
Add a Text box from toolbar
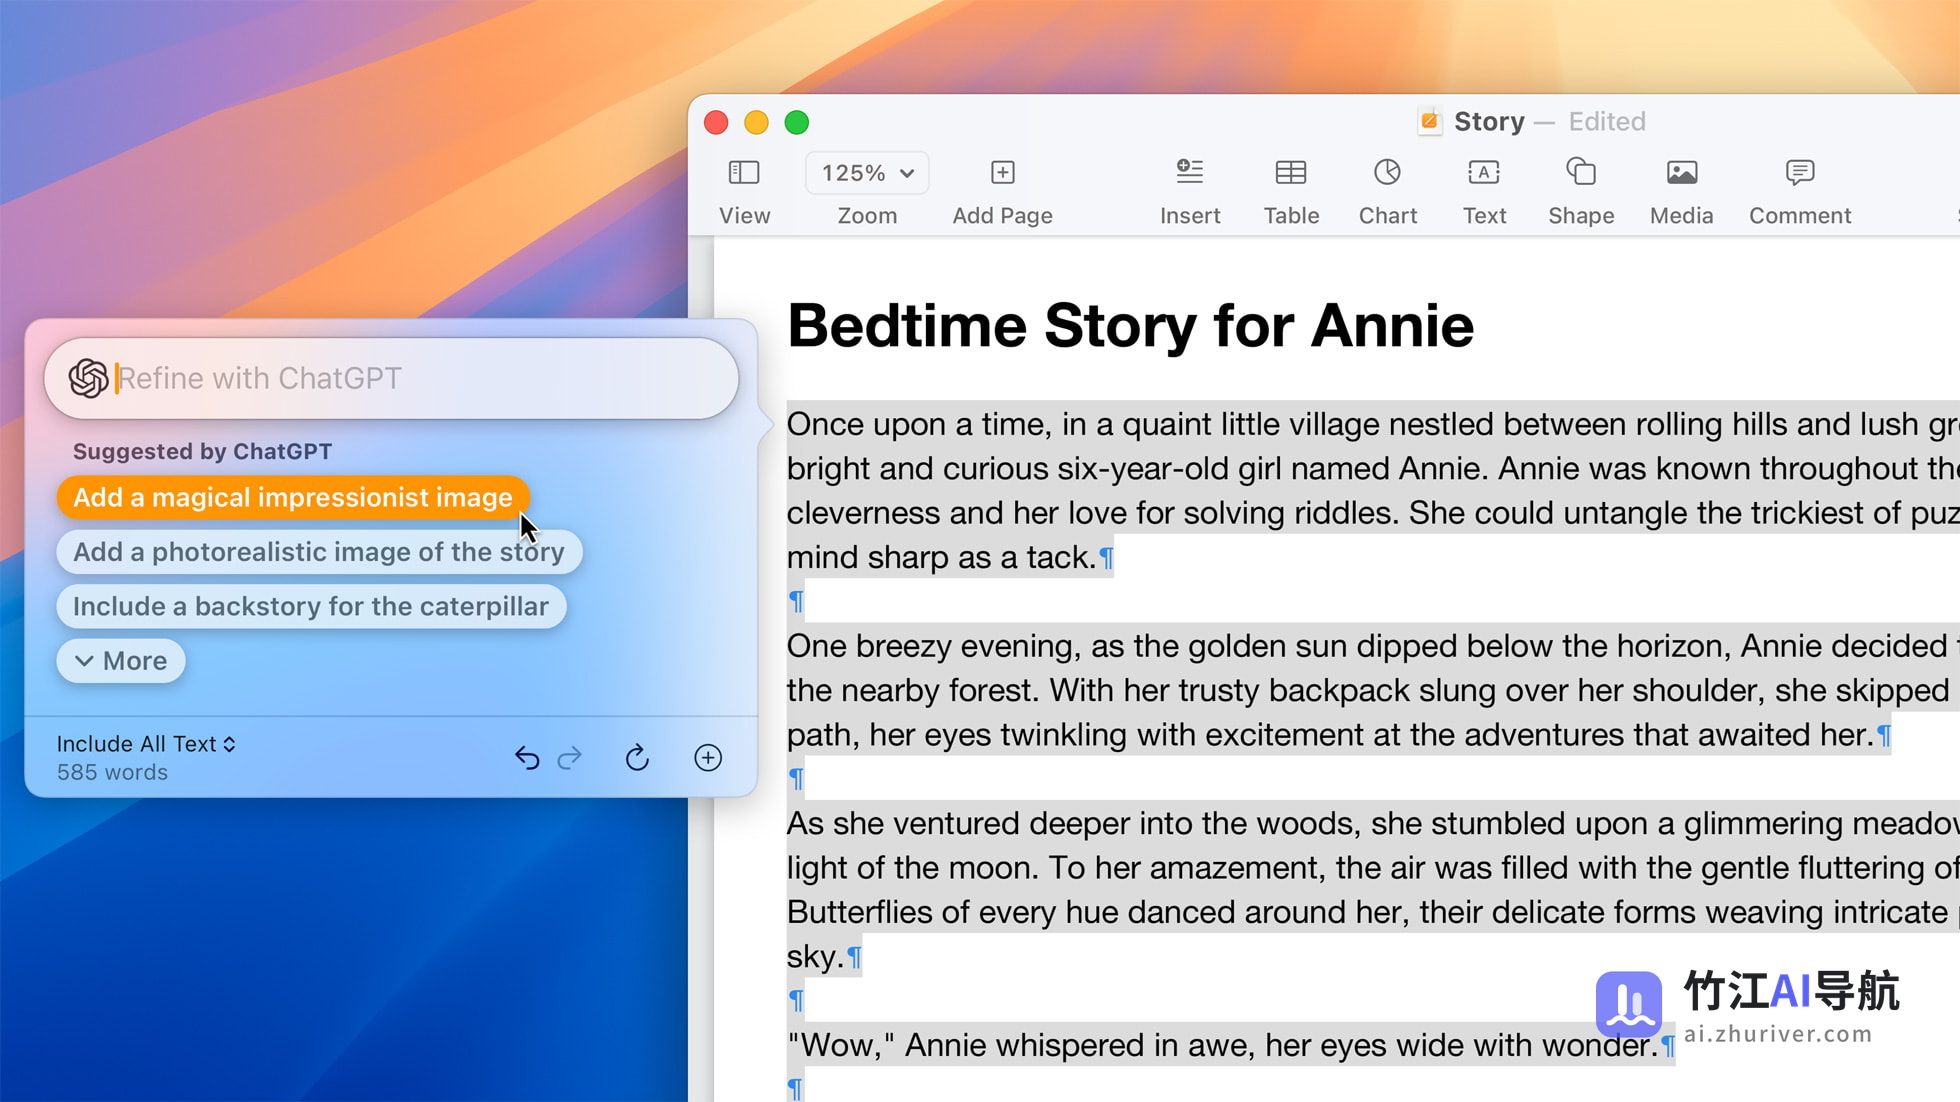pos(1484,172)
